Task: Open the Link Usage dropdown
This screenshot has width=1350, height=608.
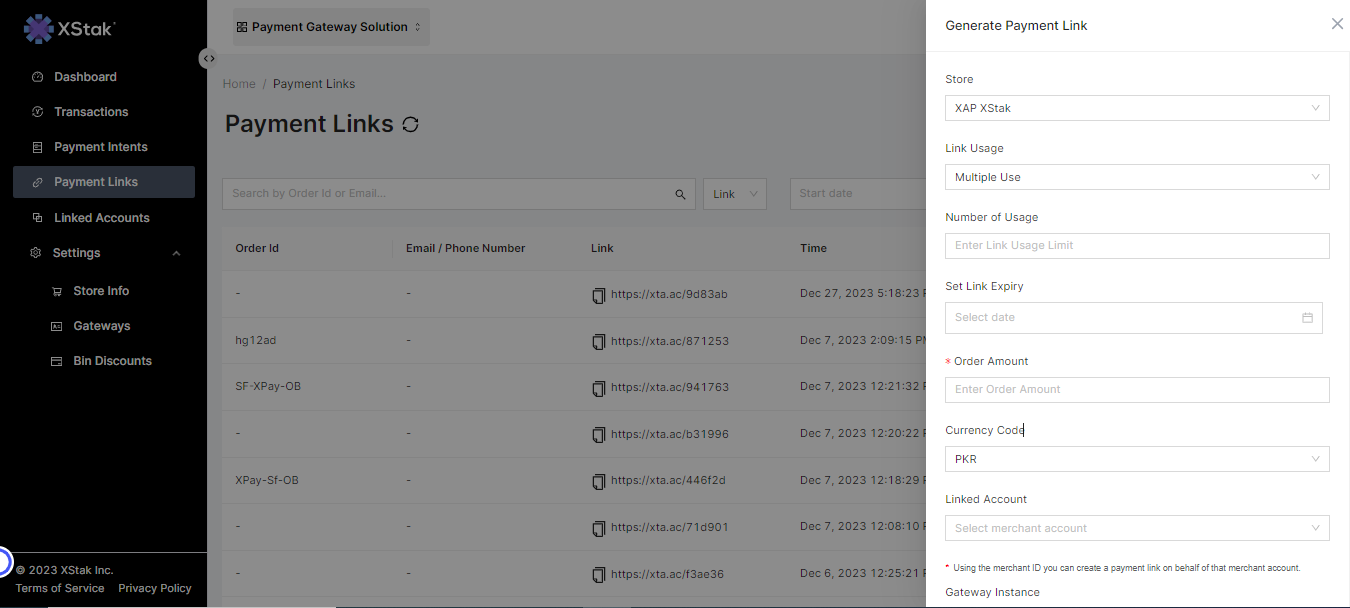Action: (1136, 177)
